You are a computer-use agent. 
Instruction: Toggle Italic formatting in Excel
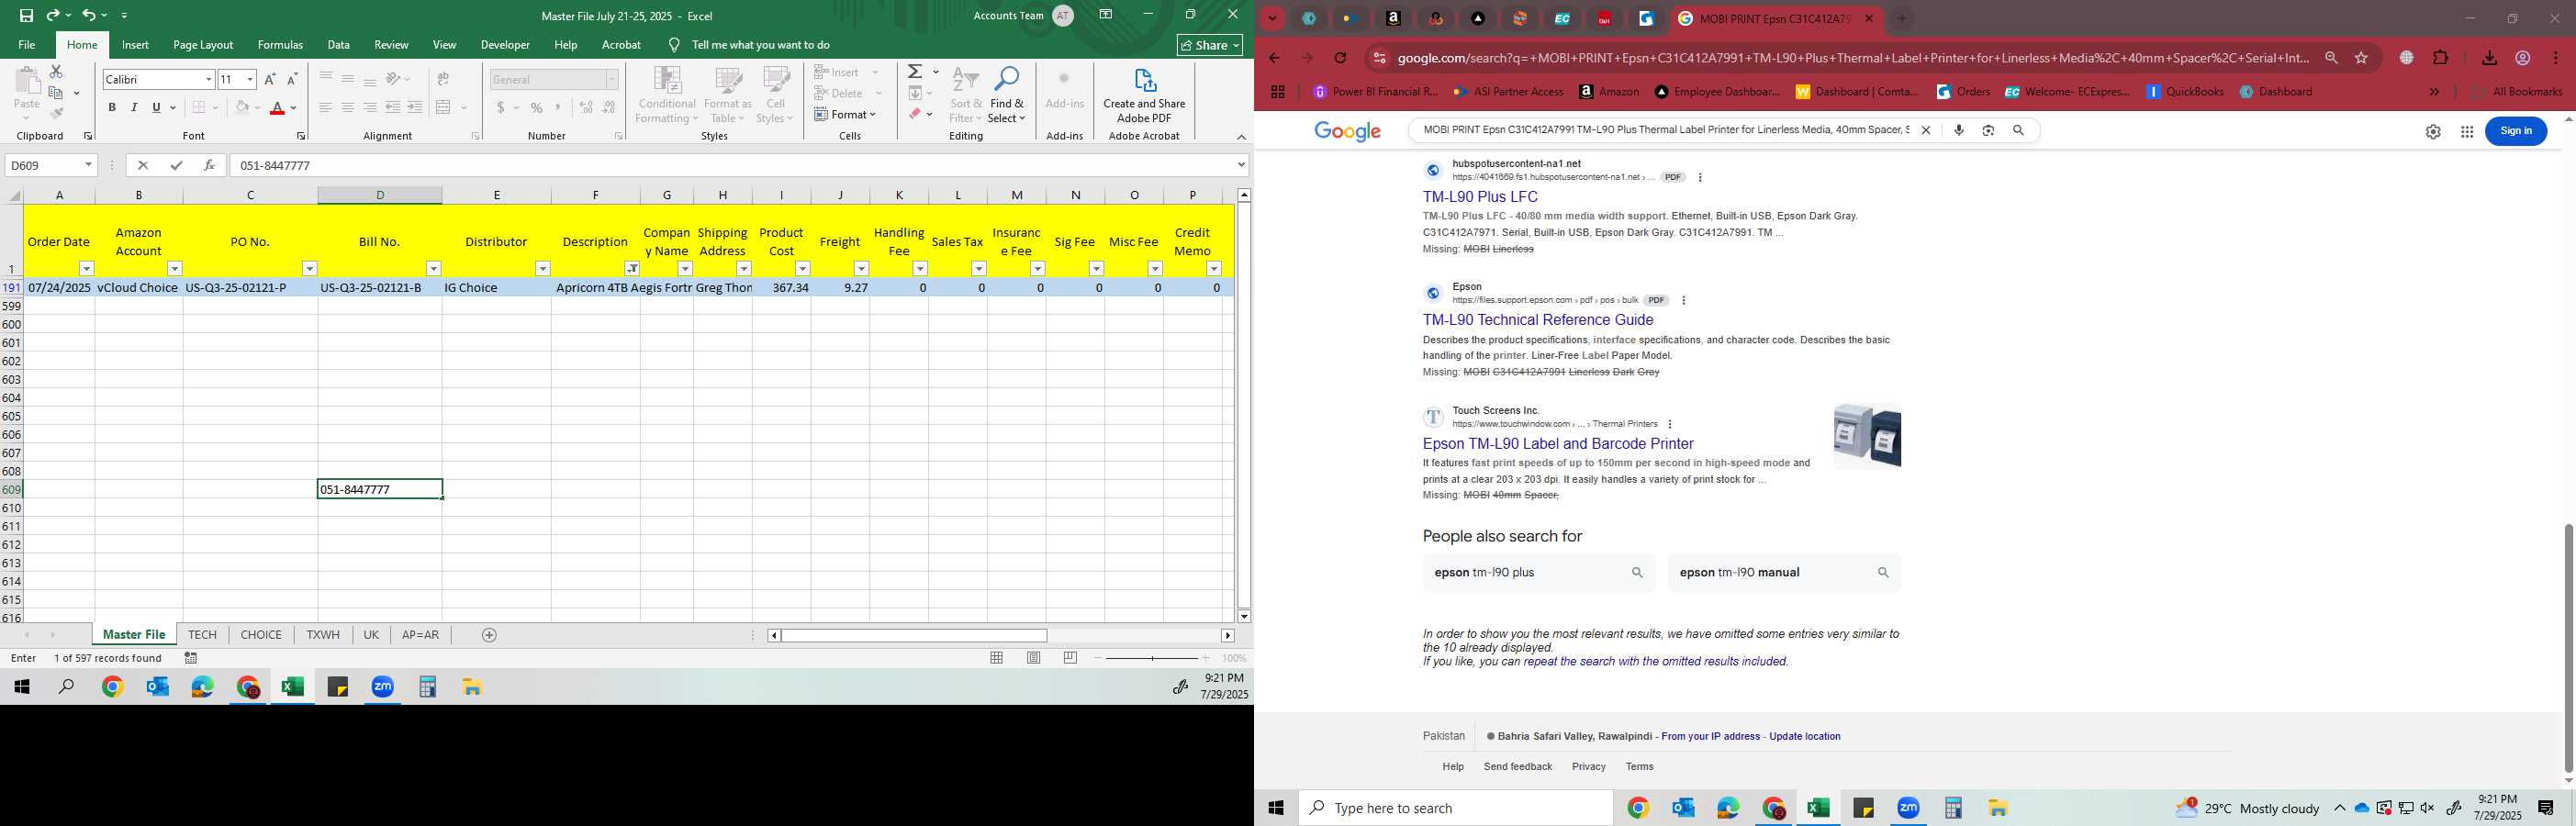(x=134, y=107)
